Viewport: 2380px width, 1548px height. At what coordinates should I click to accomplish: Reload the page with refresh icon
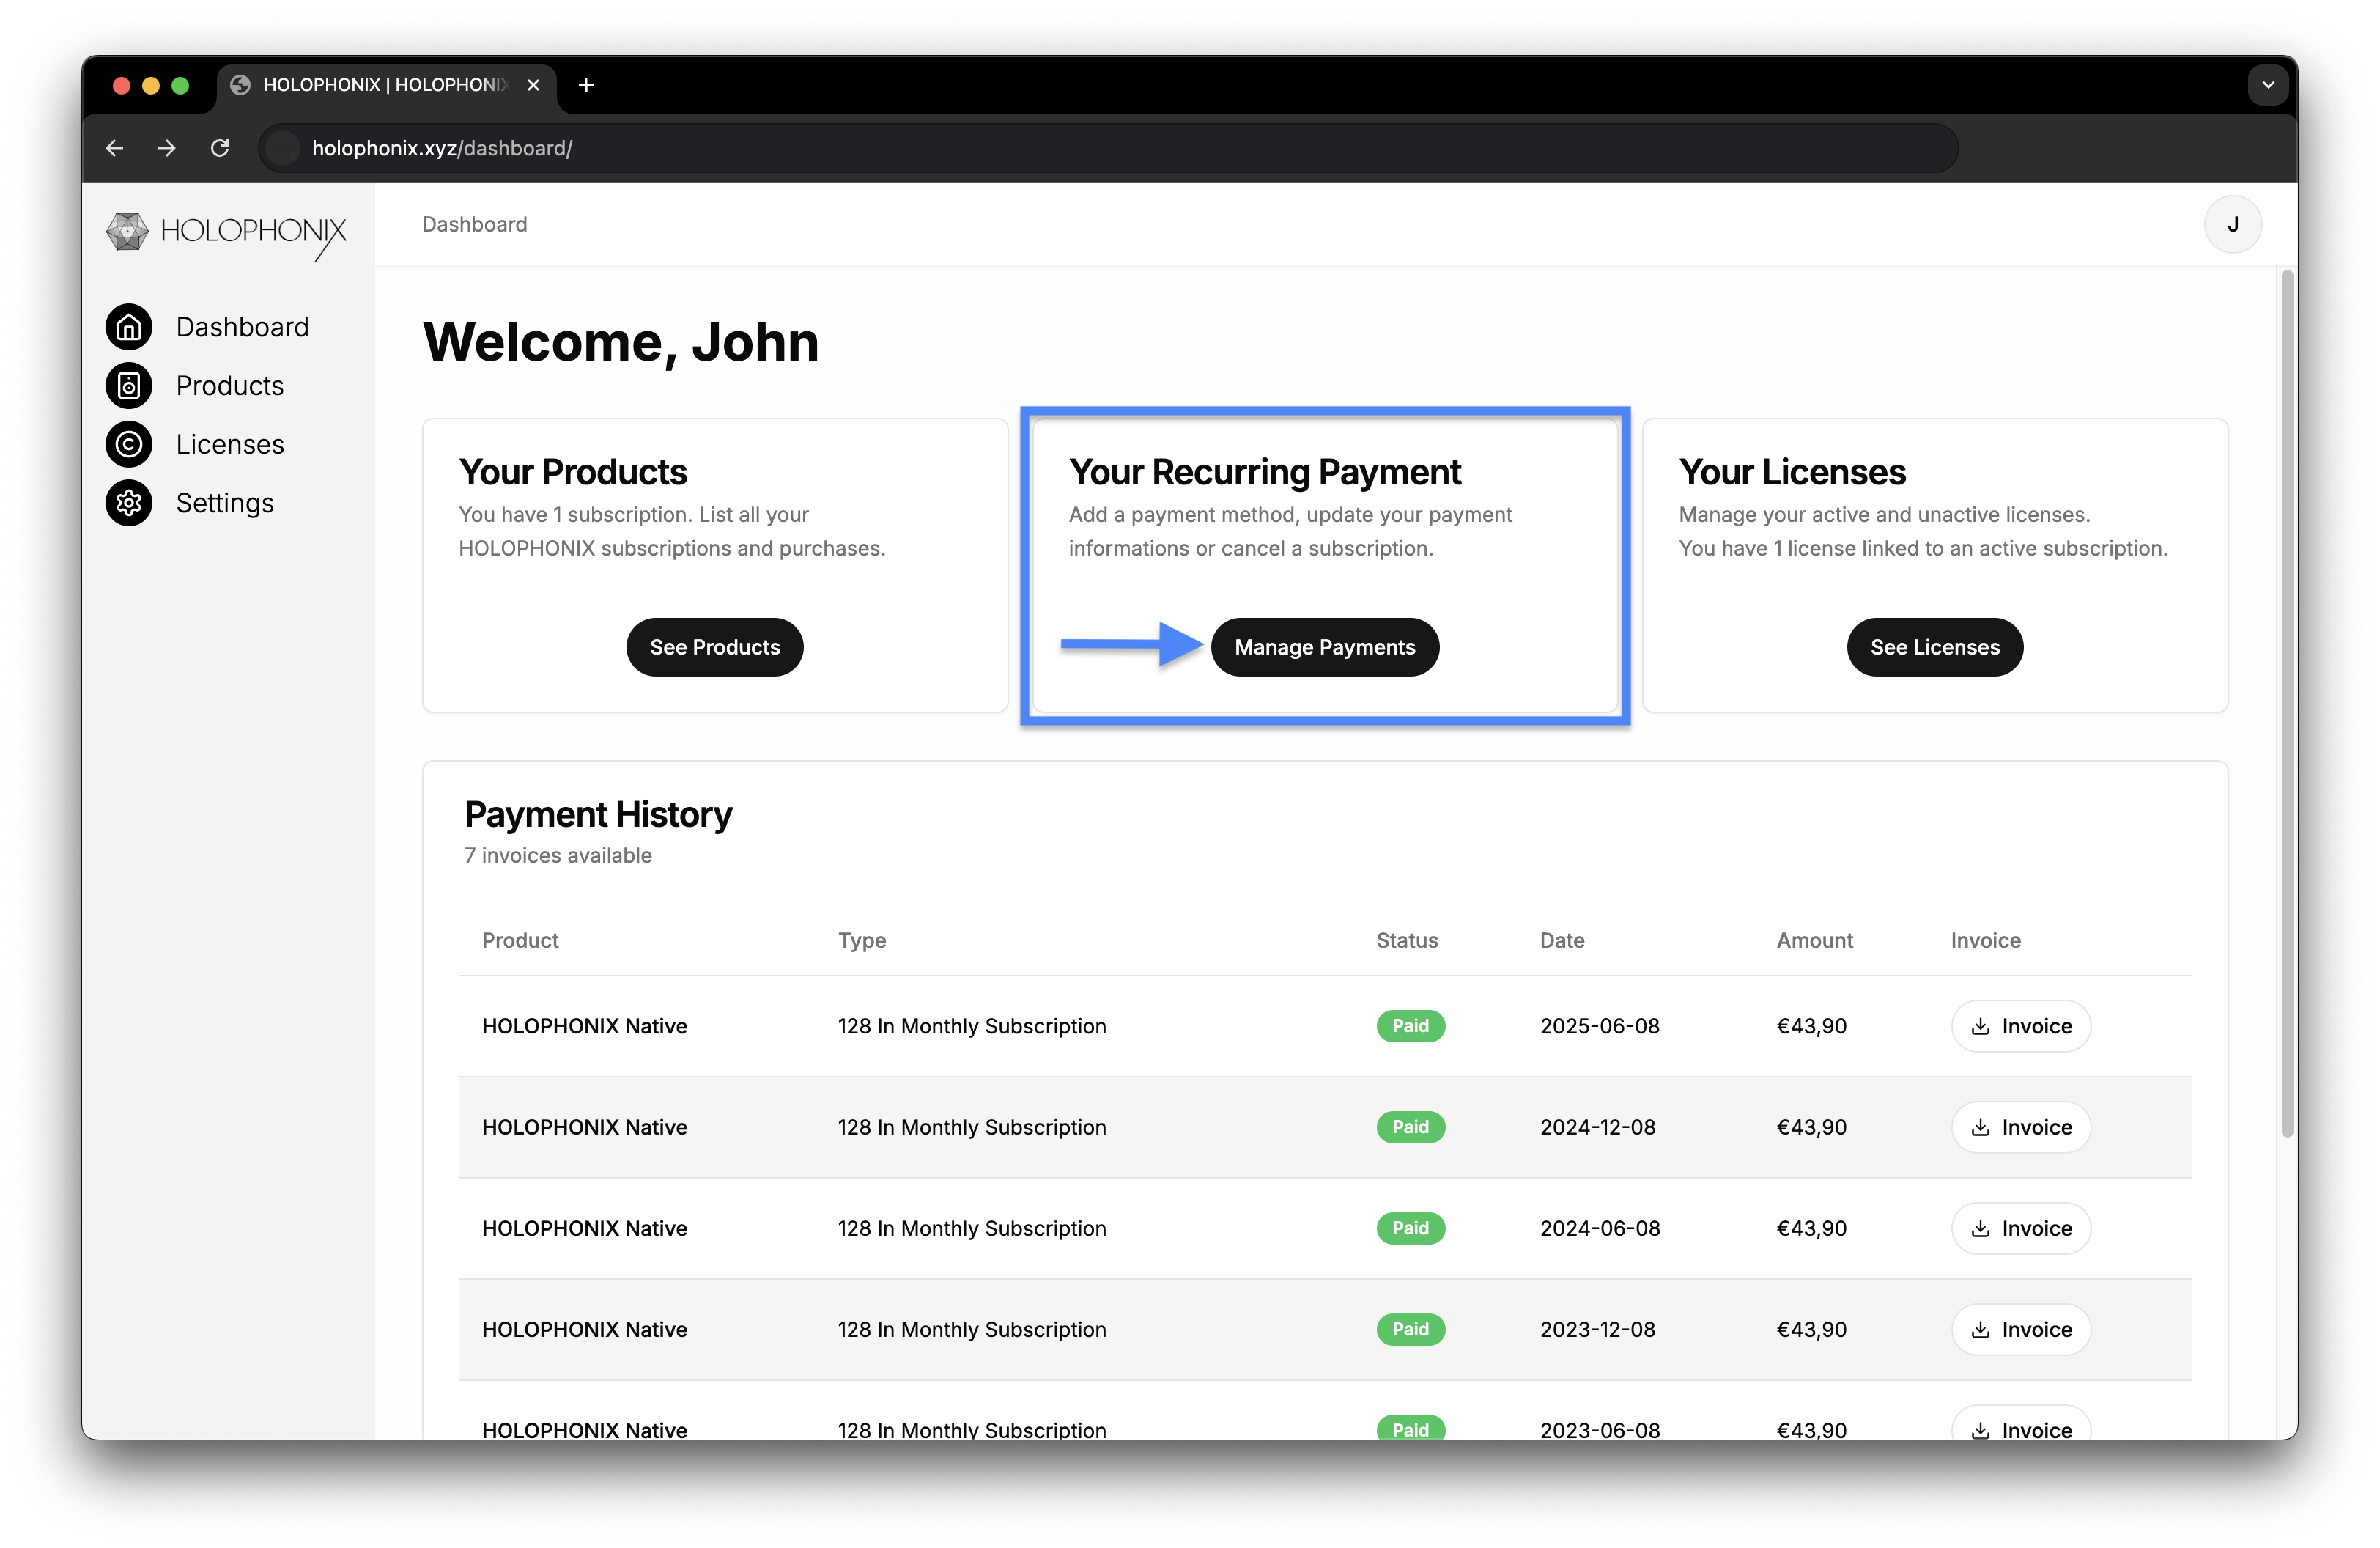coord(220,148)
